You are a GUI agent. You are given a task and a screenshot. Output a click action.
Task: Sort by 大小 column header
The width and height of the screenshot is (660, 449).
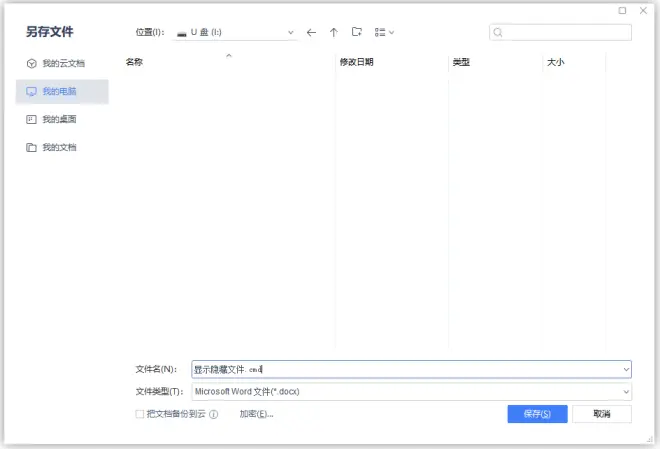555,62
